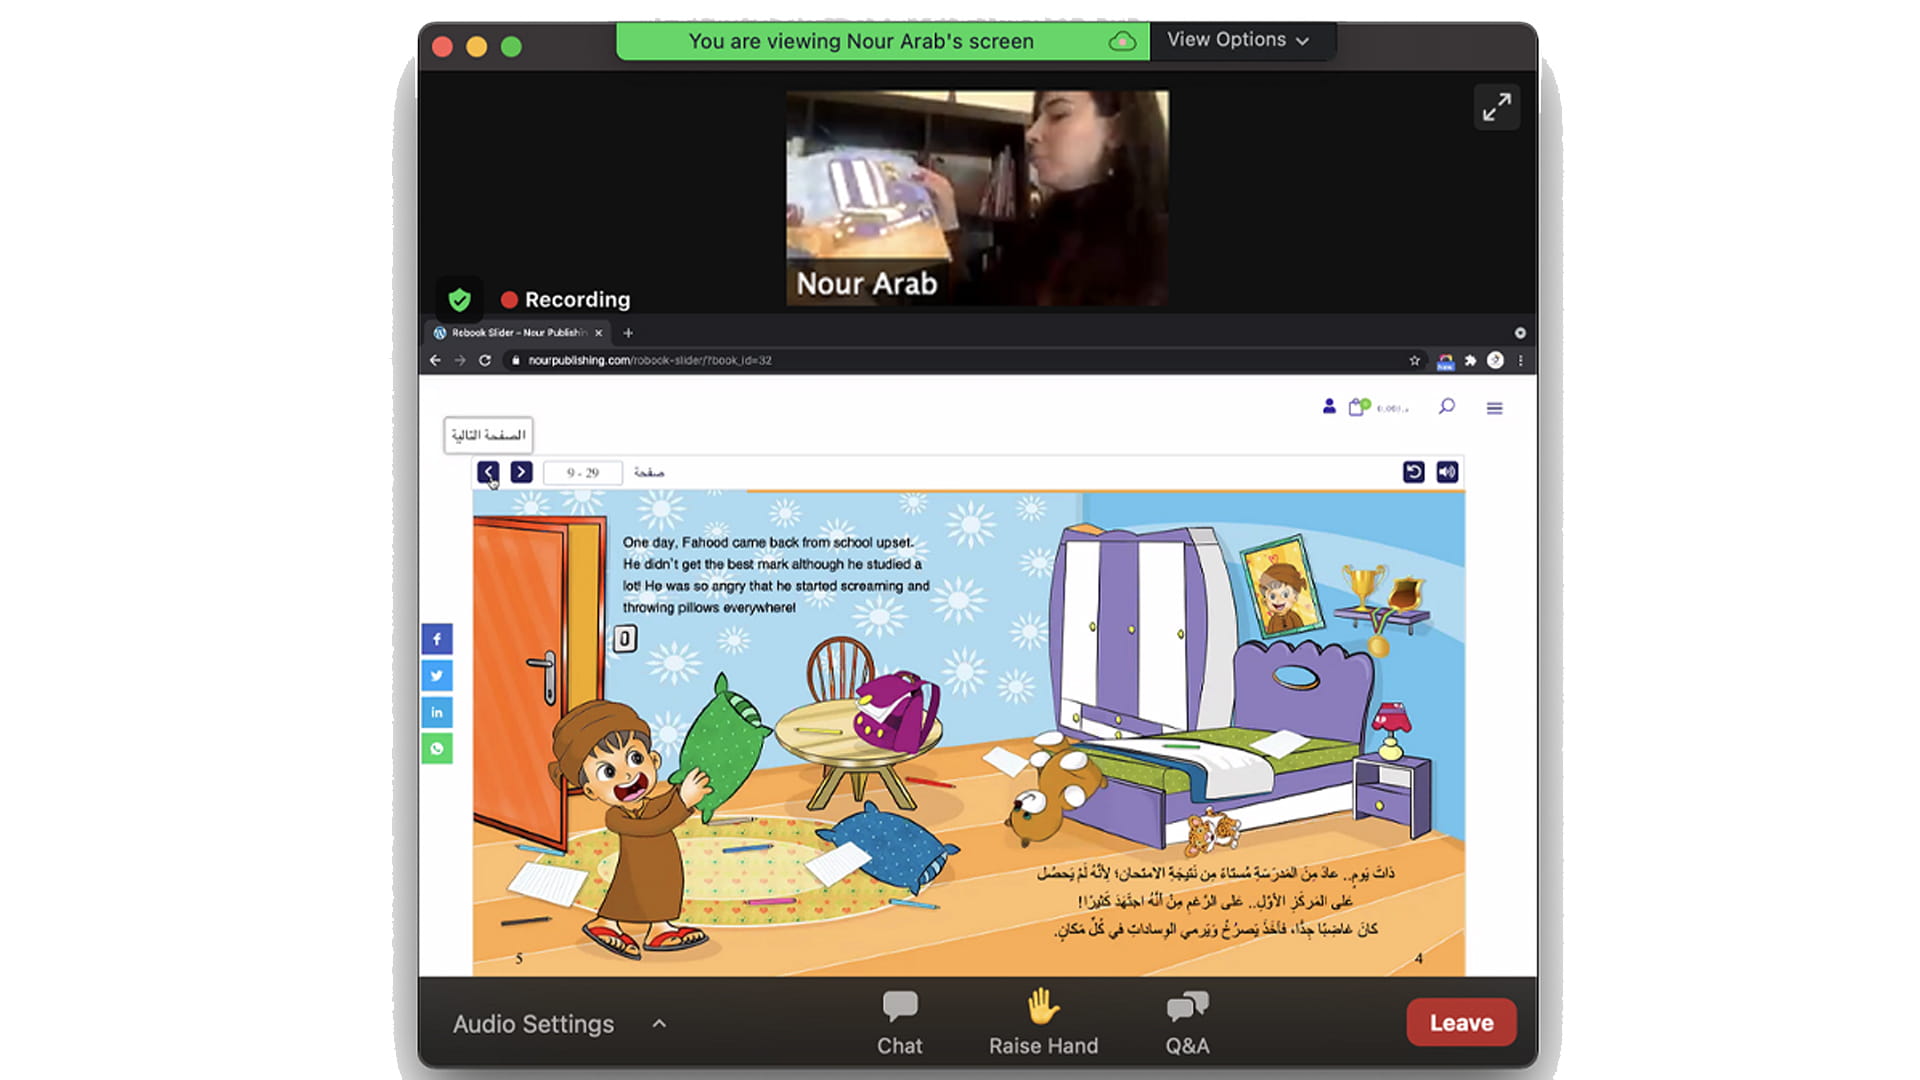Click the round icon at the tab bar's right end
The image size is (1920, 1080).
pos(1520,333)
